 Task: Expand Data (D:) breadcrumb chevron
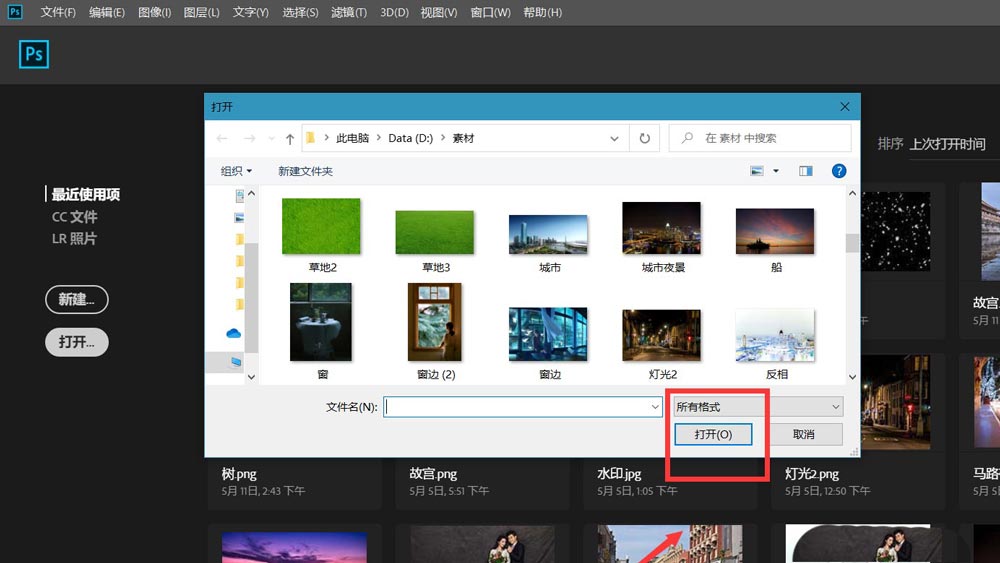[x=443, y=138]
